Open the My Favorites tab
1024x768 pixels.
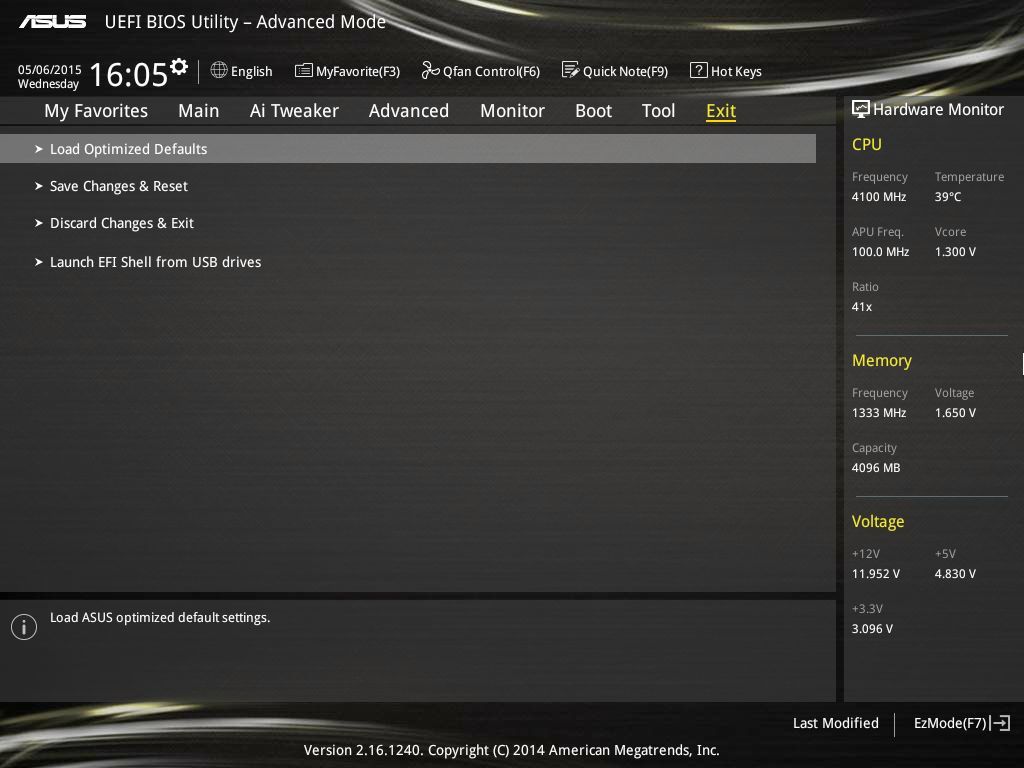point(96,111)
